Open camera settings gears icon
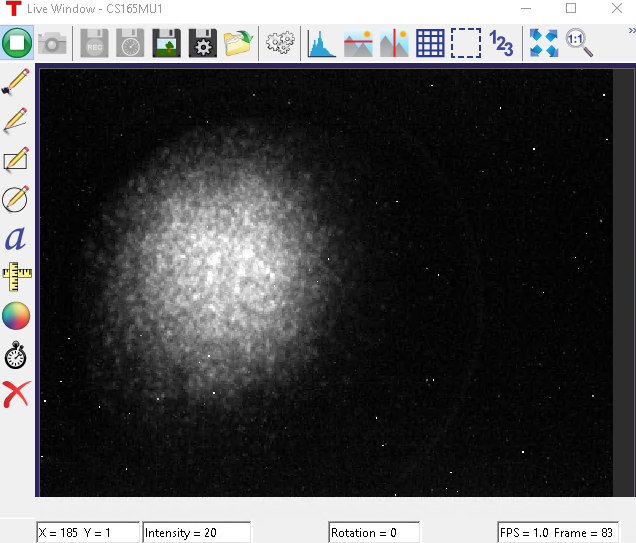Viewport: 636px width, 543px height. pos(279,43)
